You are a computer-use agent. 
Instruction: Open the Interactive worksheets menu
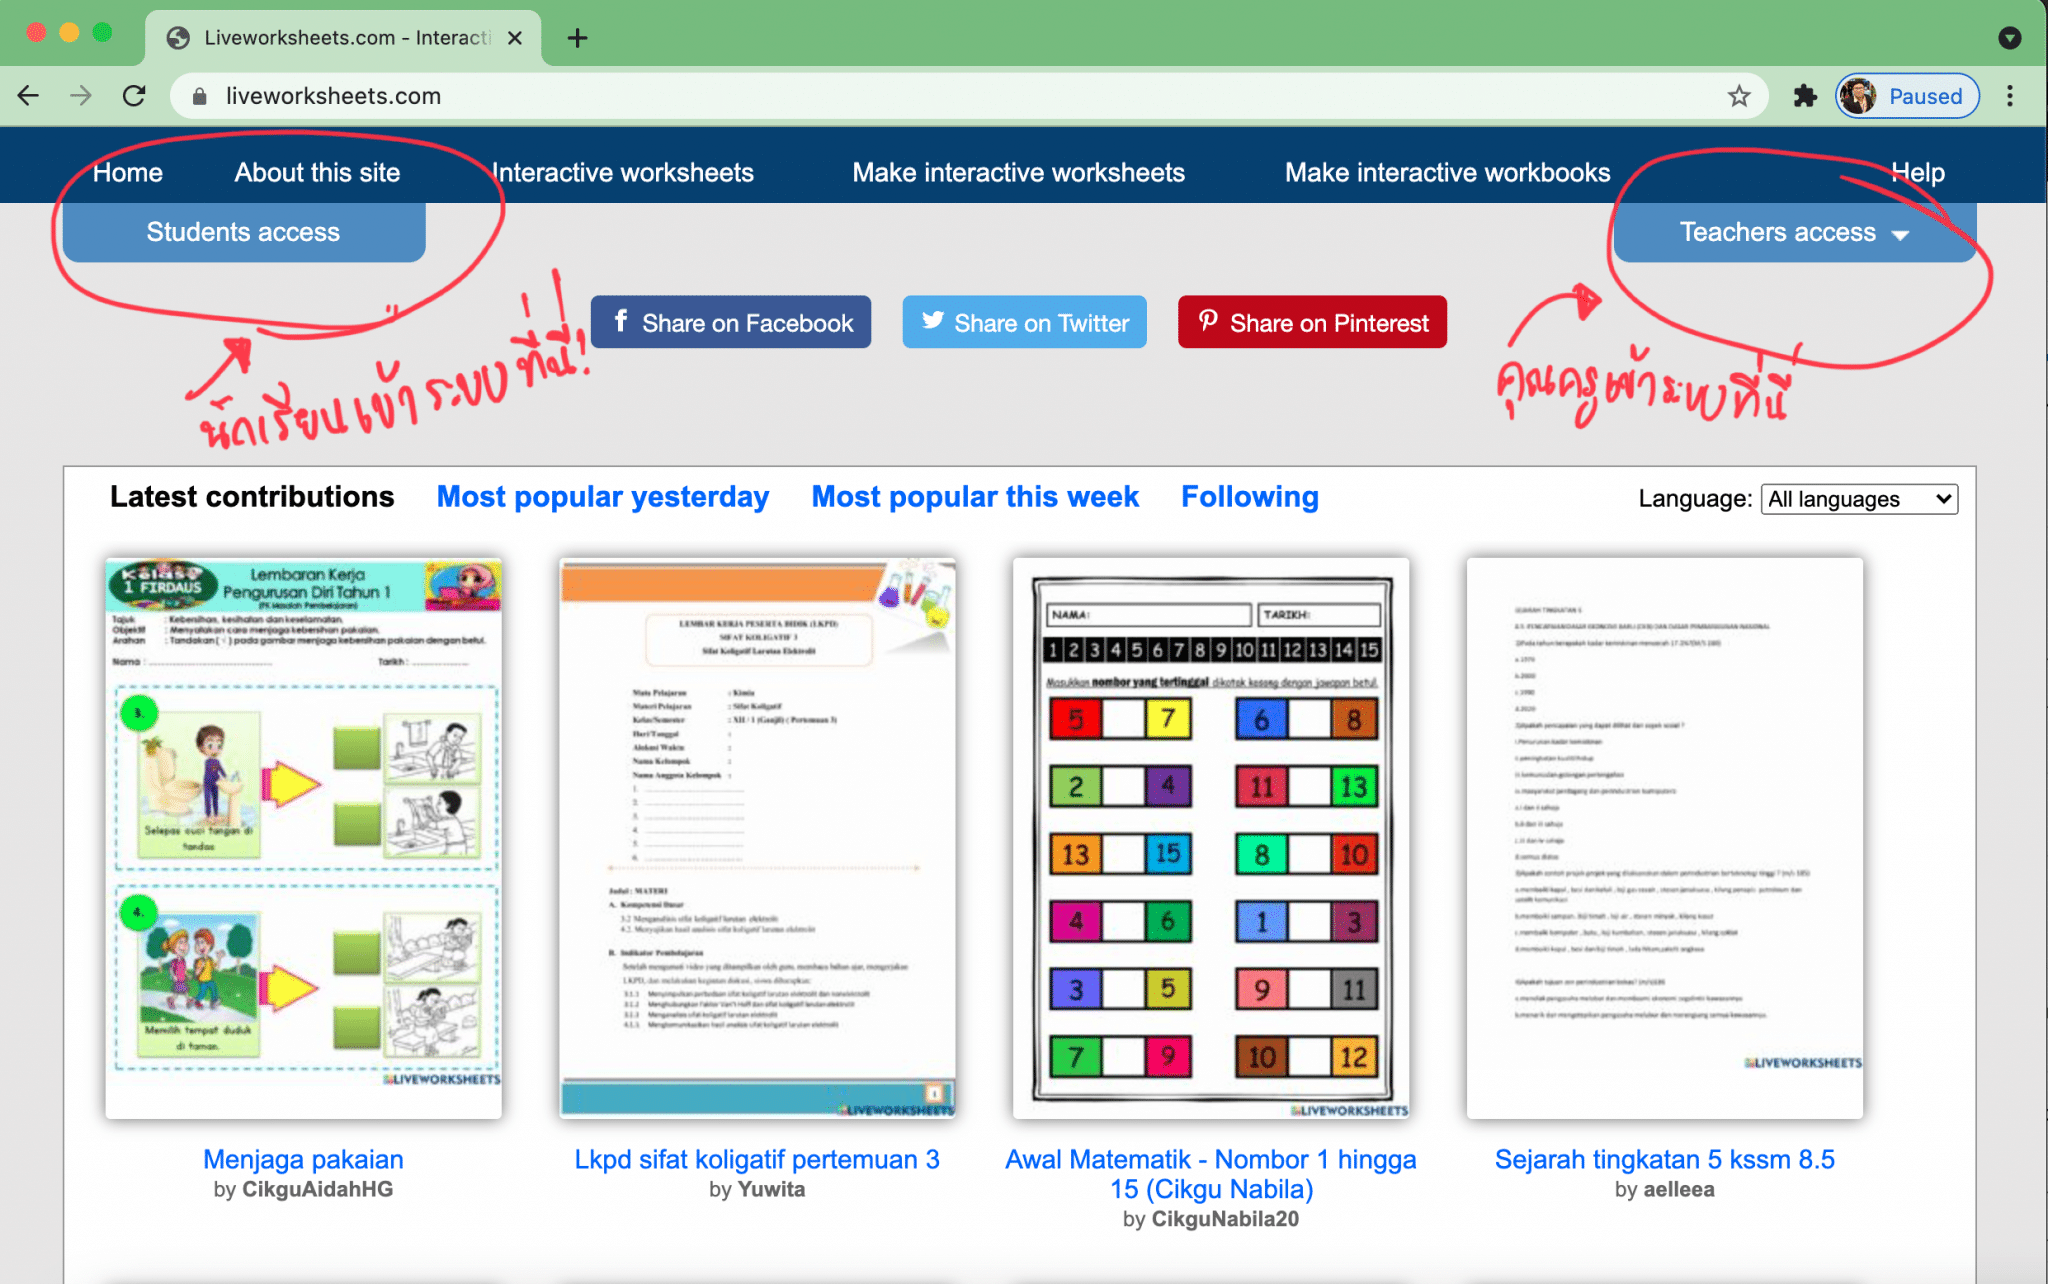623,173
